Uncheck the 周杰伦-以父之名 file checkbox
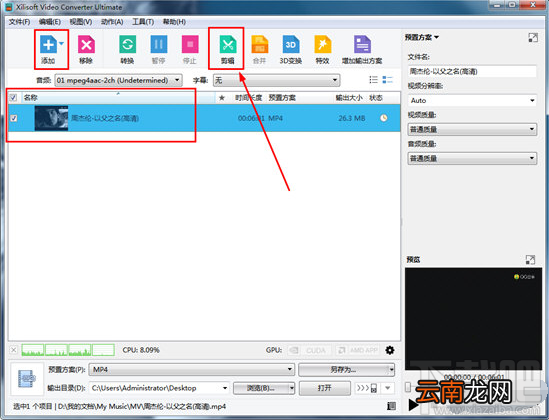Screen dimensions: 549x420 point(14,118)
